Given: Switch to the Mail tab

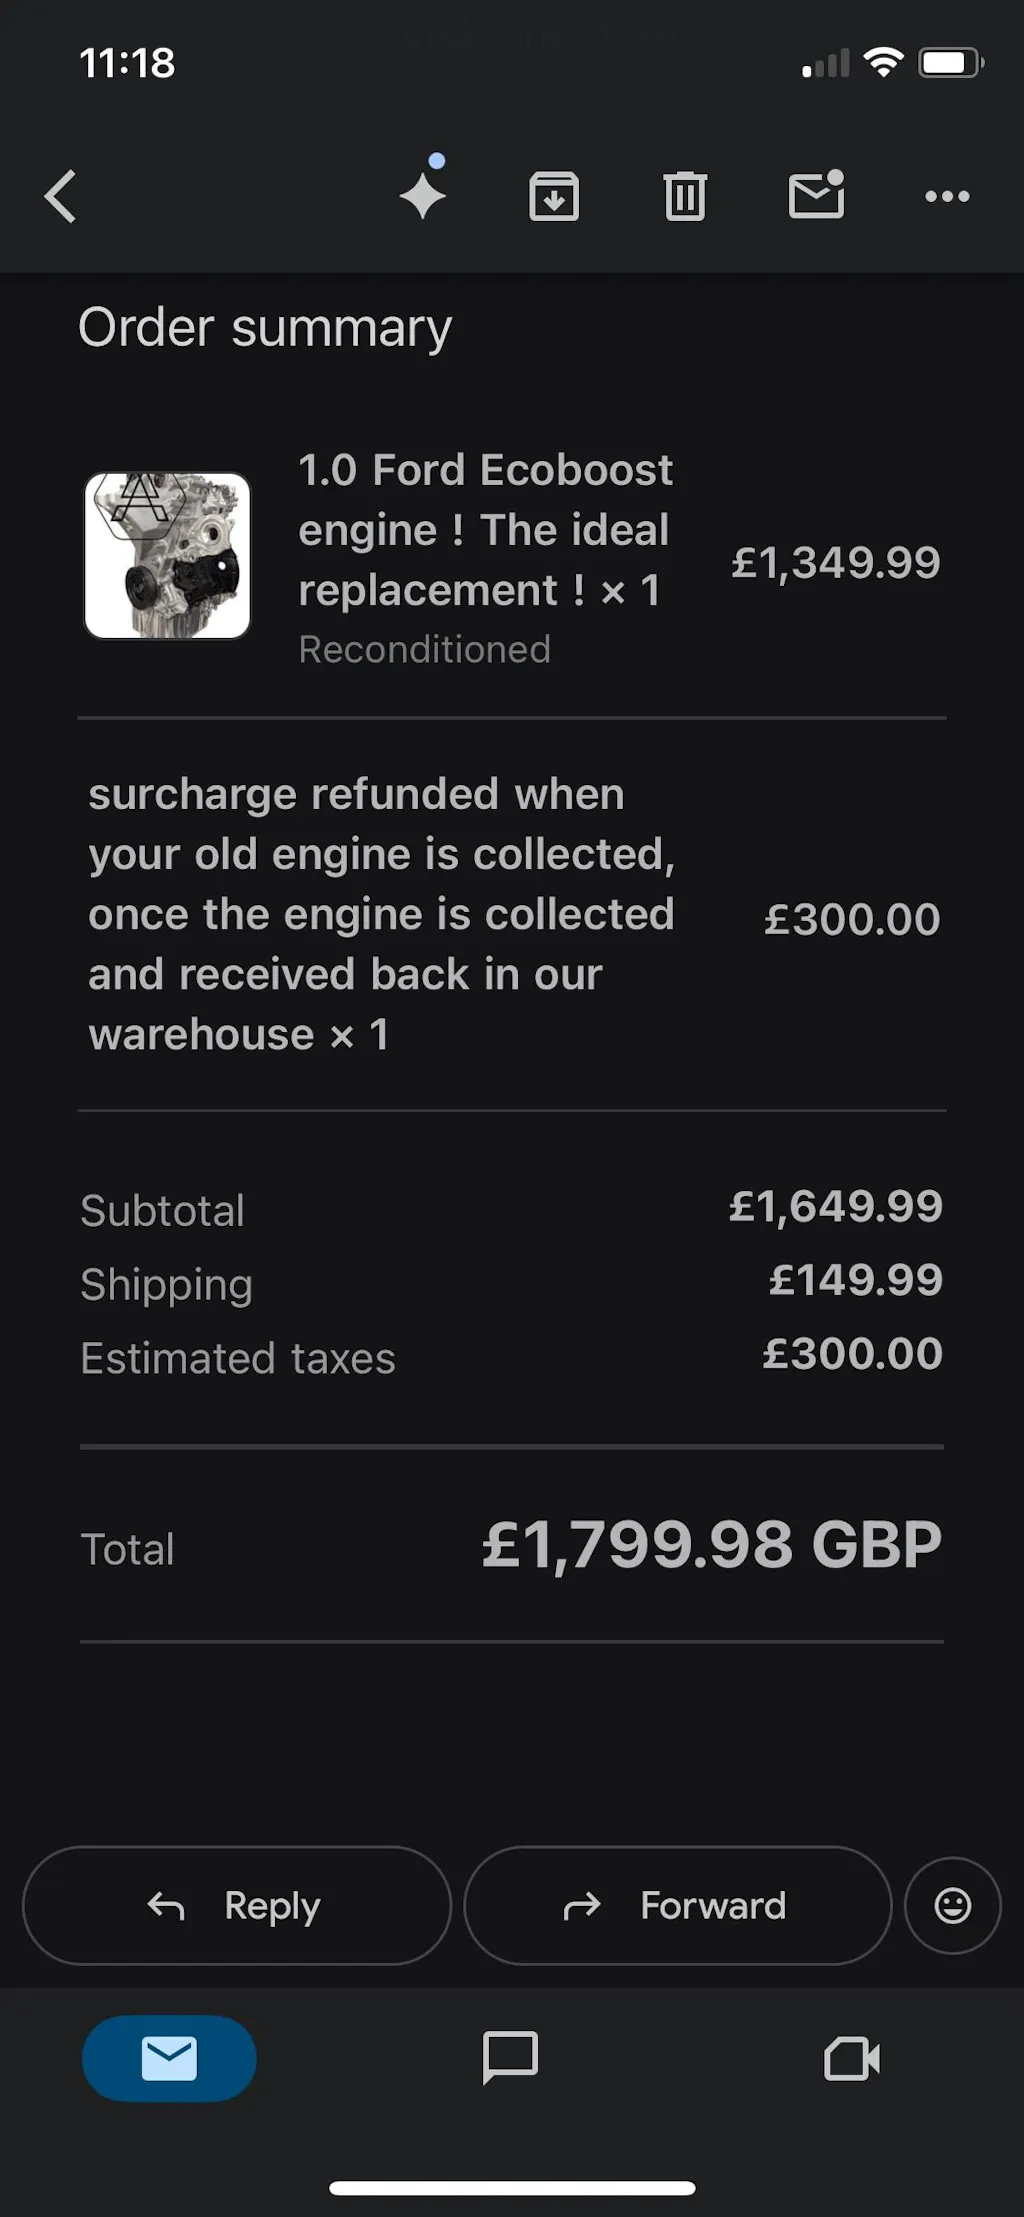Looking at the screenshot, I should (169, 2058).
